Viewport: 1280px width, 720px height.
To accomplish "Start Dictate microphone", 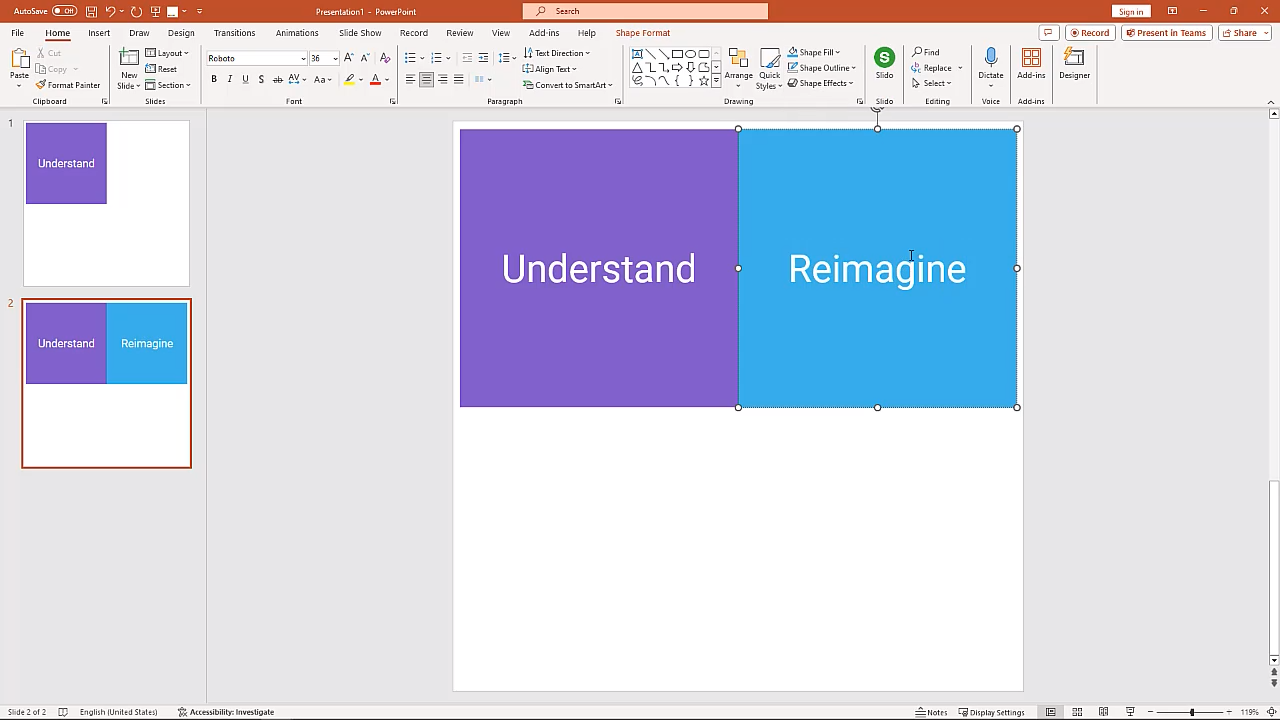I will coord(991,66).
